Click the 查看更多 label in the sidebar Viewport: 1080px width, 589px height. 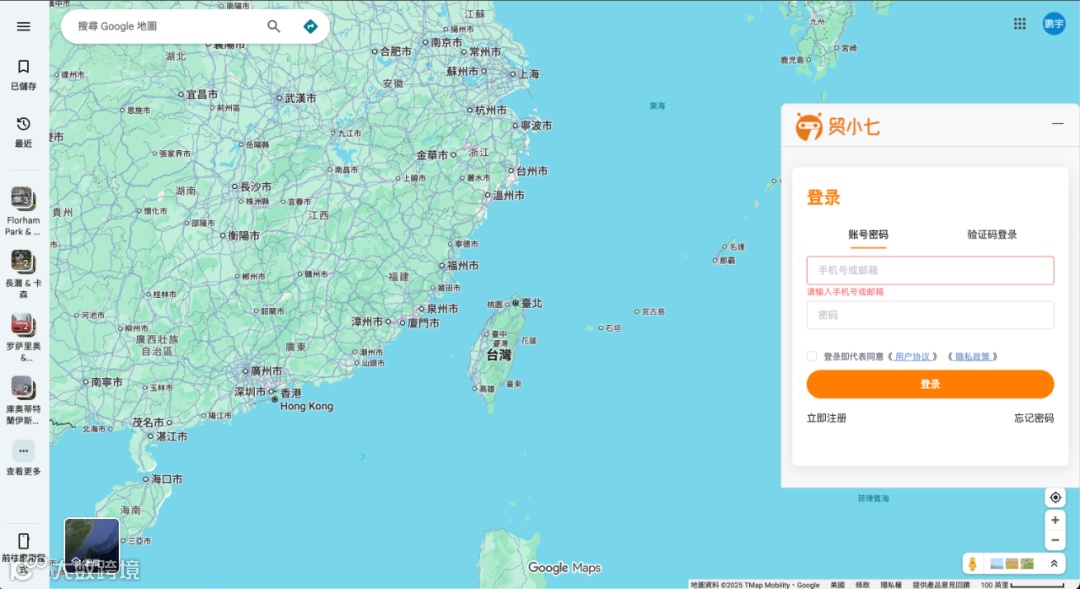click(23, 471)
